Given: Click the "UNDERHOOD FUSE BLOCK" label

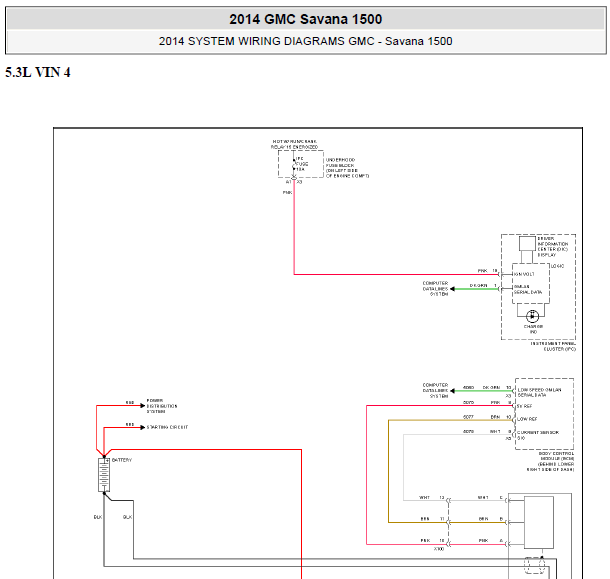Looking at the screenshot, I should [x=347, y=168].
